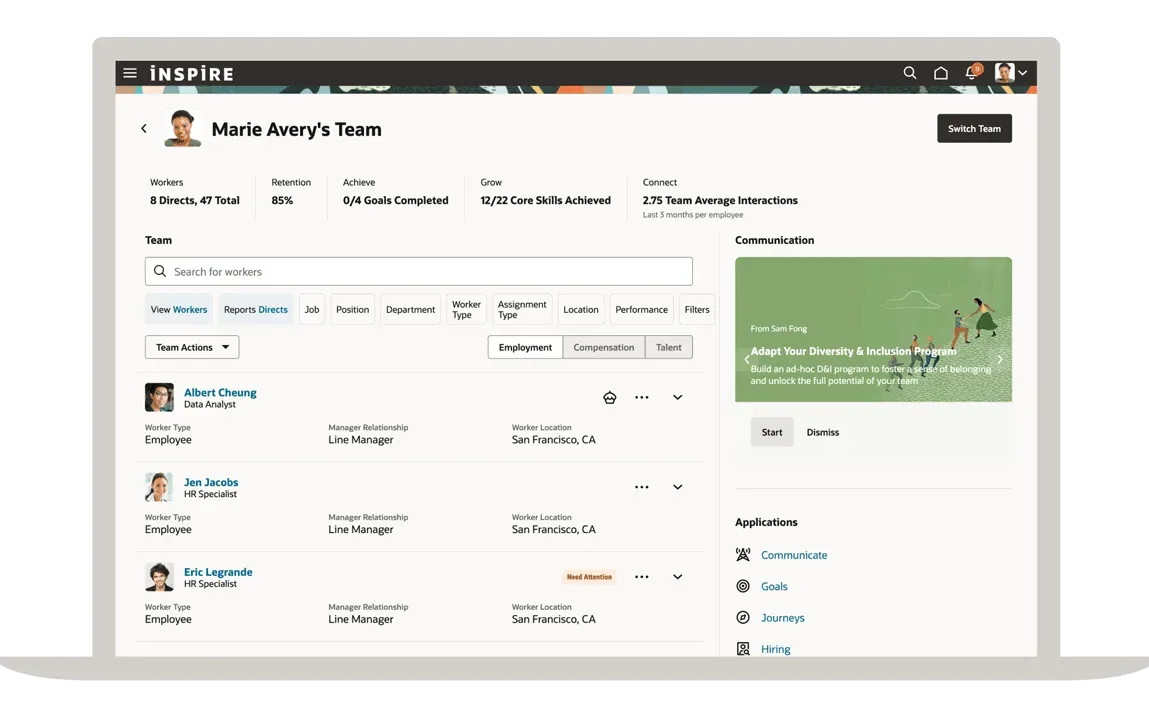1149x725 pixels.
Task: Expand Eric Legrande's row chevron
Action: [678, 577]
